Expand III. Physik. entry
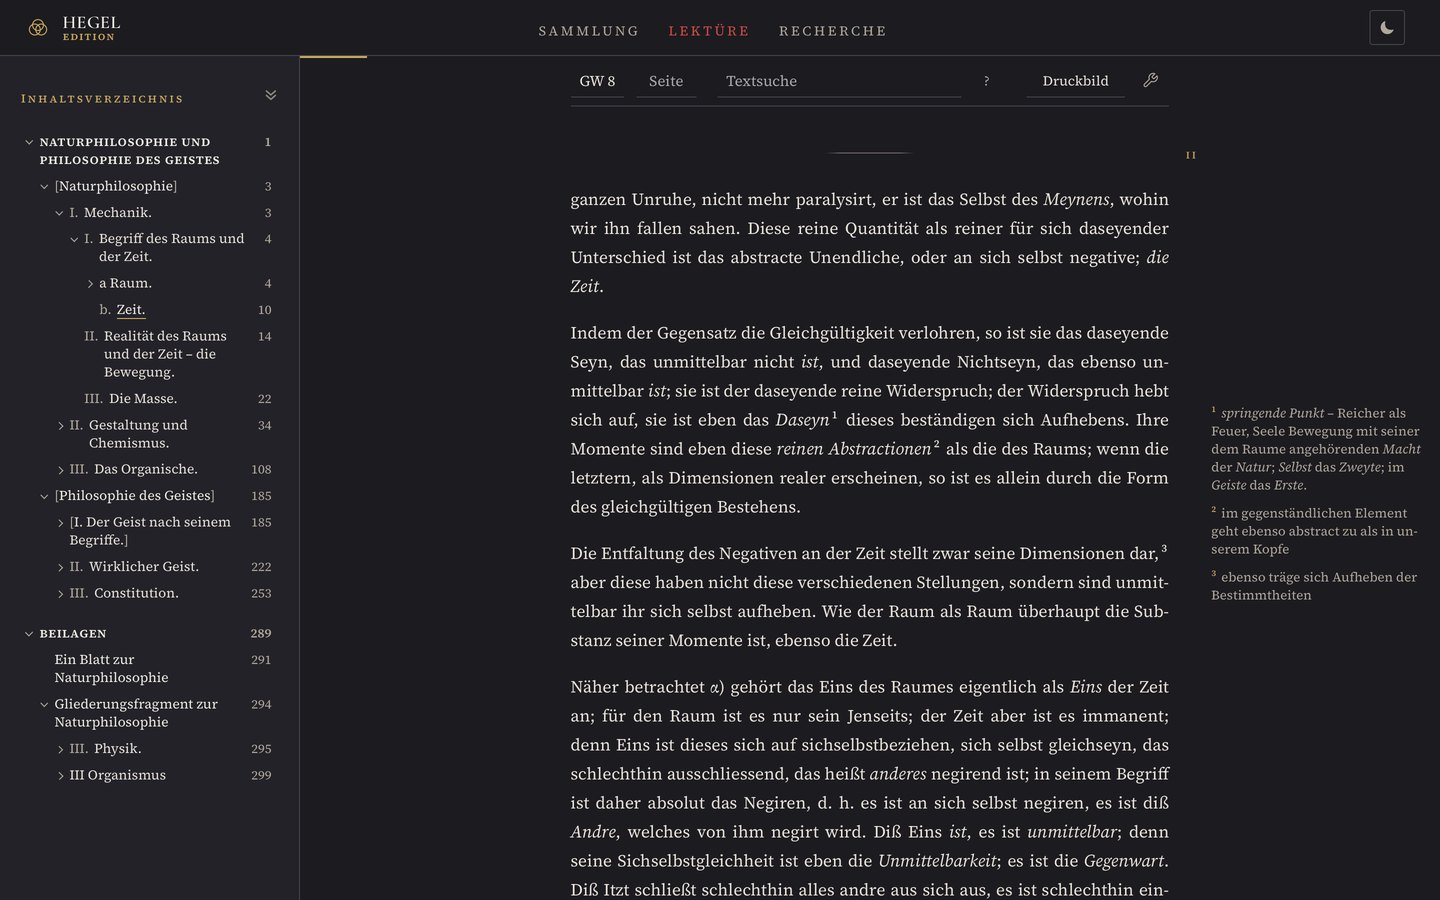The height and width of the screenshot is (900, 1440). pos(60,749)
